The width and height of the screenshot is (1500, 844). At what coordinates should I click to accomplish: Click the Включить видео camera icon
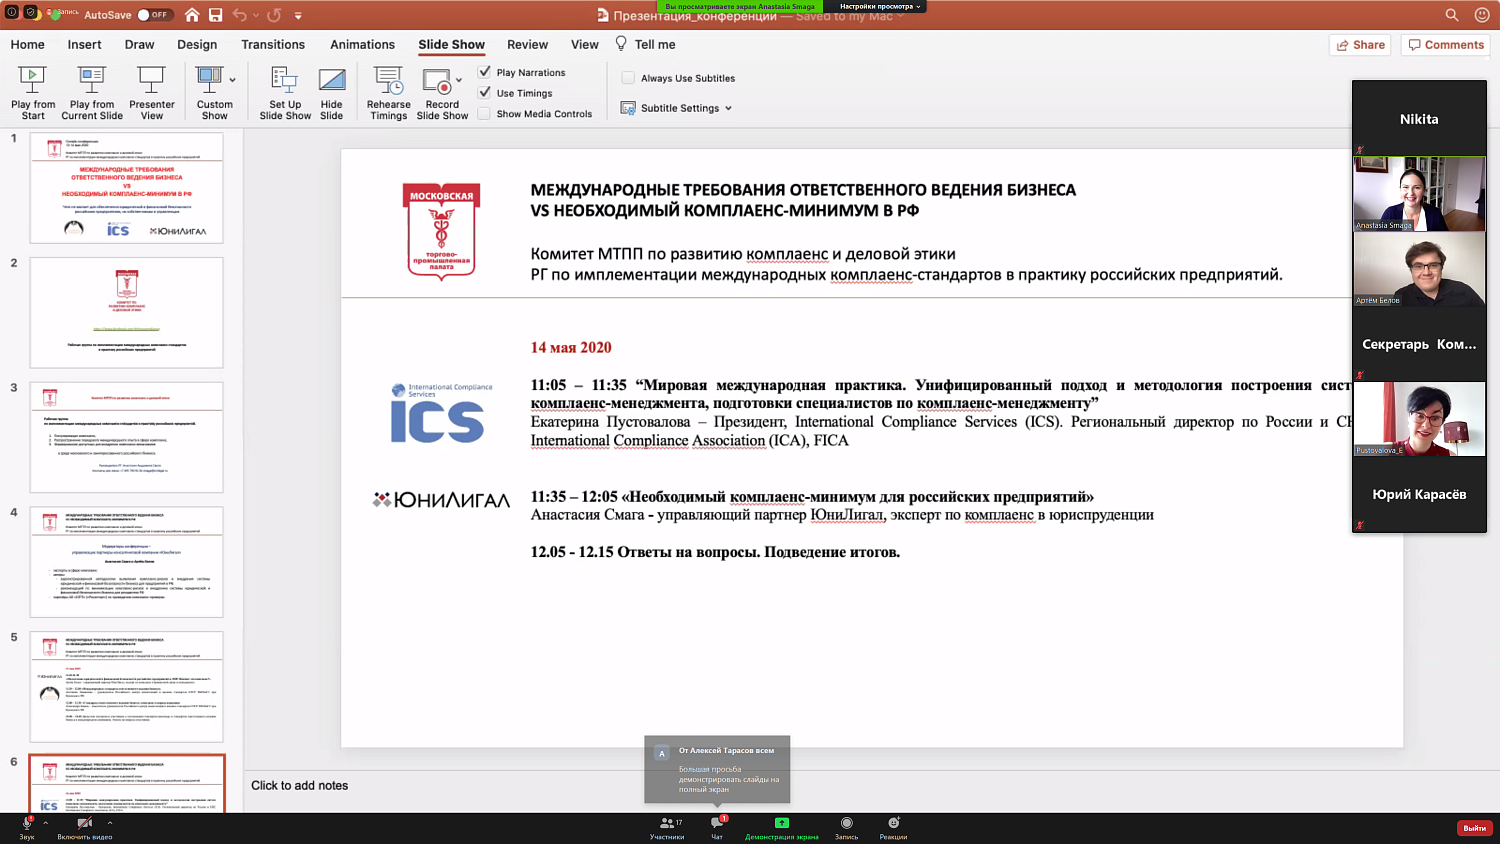click(84, 823)
